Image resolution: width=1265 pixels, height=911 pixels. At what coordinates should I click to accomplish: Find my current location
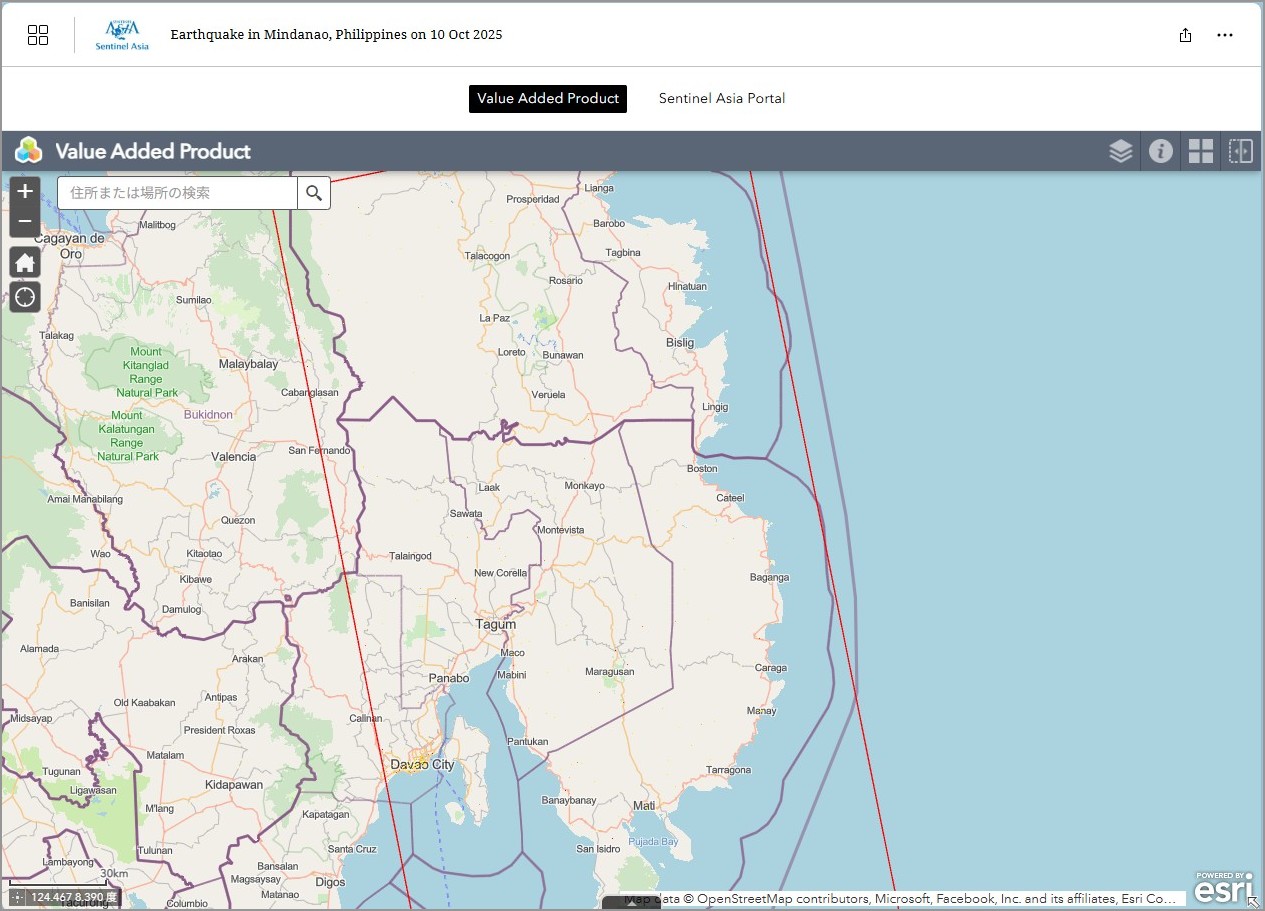(x=25, y=297)
